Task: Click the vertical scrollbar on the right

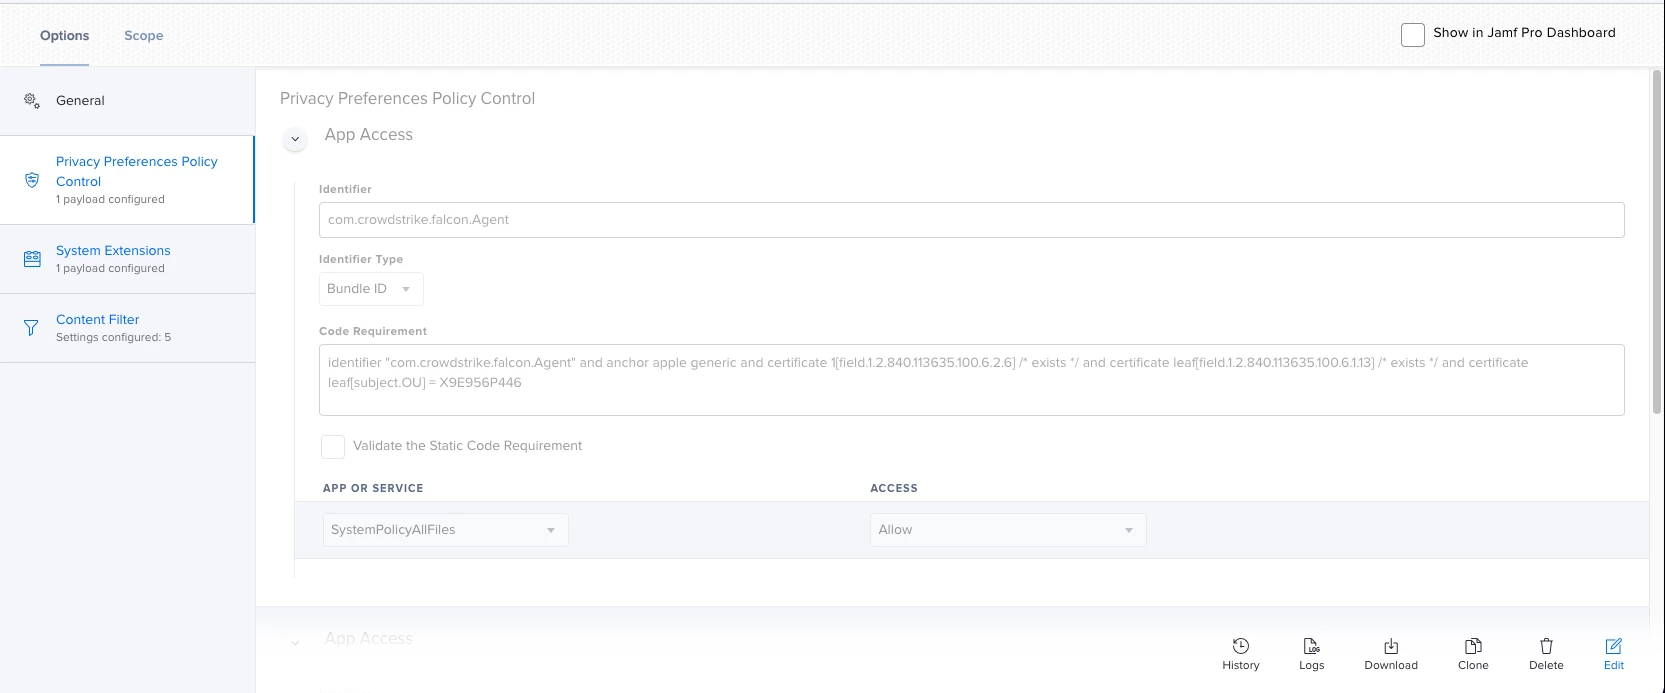Action: pyautogui.click(x=1657, y=240)
